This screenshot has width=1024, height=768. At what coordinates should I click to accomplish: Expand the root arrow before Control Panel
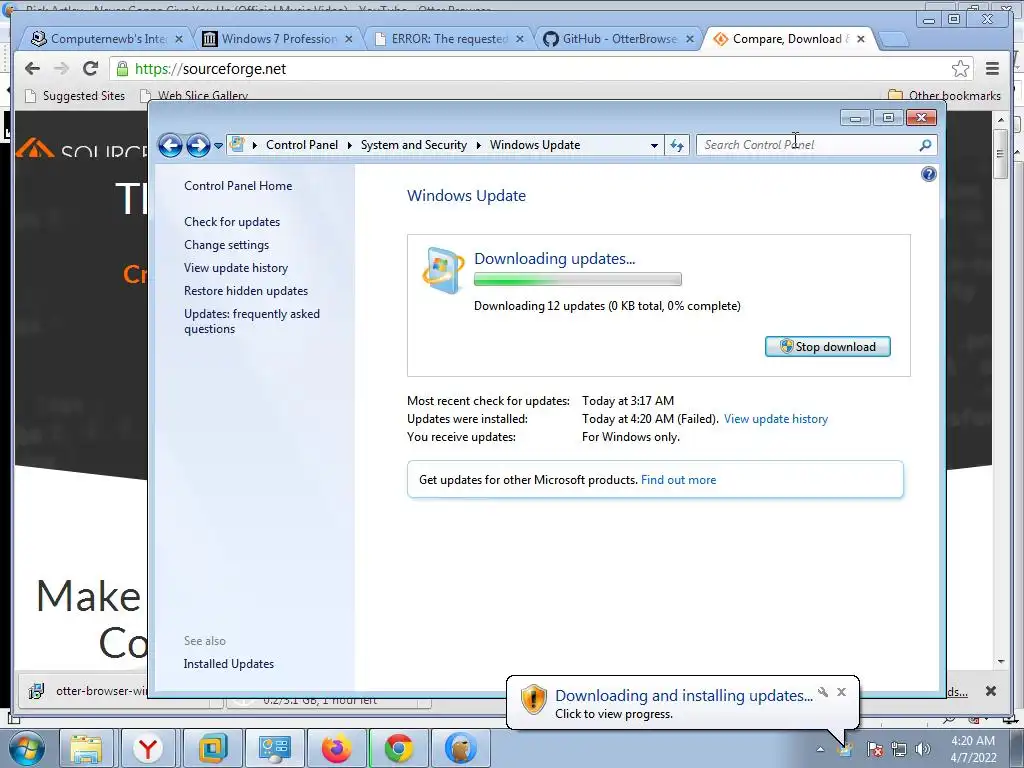pos(255,145)
